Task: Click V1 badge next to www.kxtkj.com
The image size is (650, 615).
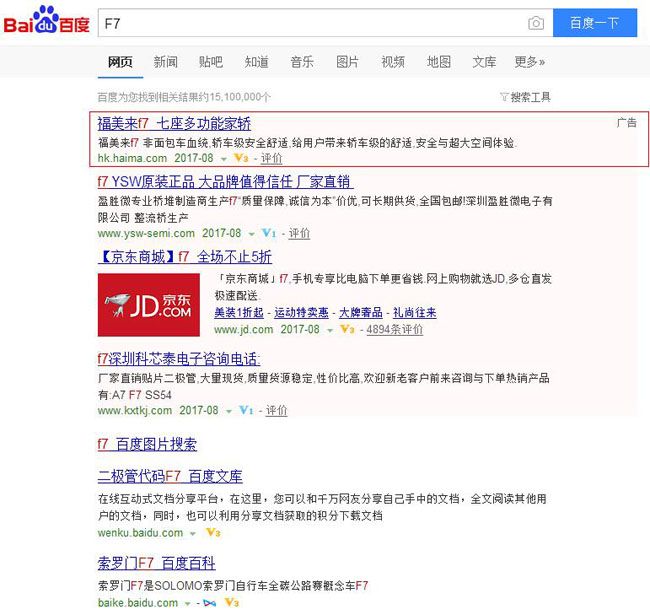Action: click(246, 411)
